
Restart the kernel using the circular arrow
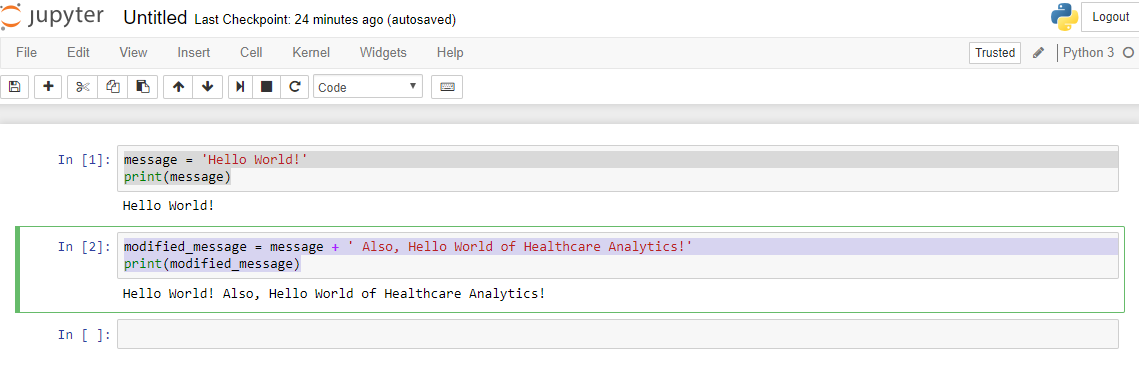[x=294, y=87]
